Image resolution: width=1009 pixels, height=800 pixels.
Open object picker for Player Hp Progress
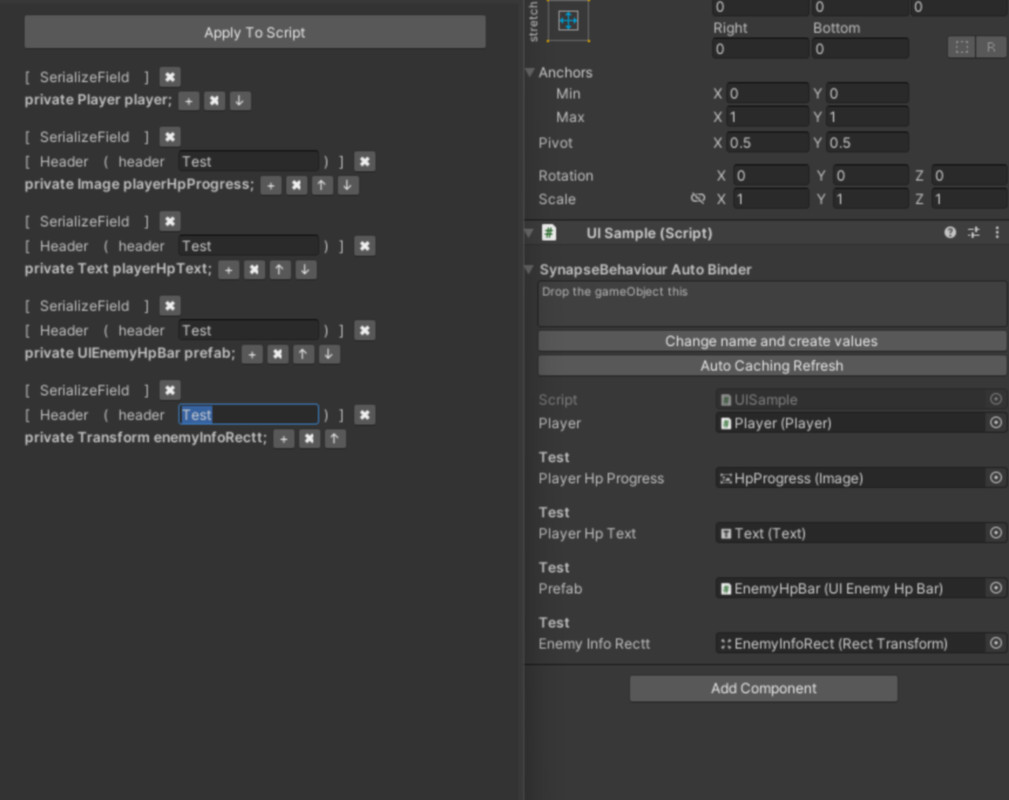(x=996, y=478)
